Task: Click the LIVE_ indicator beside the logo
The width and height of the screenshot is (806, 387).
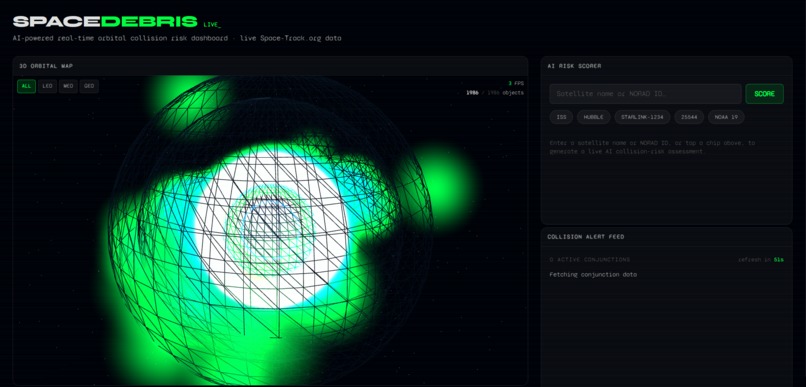Action: pyautogui.click(x=212, y=24)
